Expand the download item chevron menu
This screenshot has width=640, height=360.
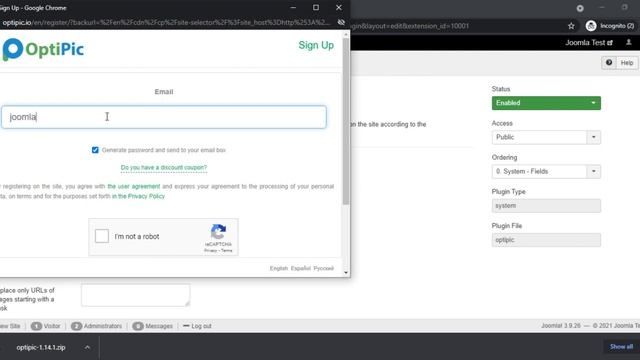tap(87, 347)
